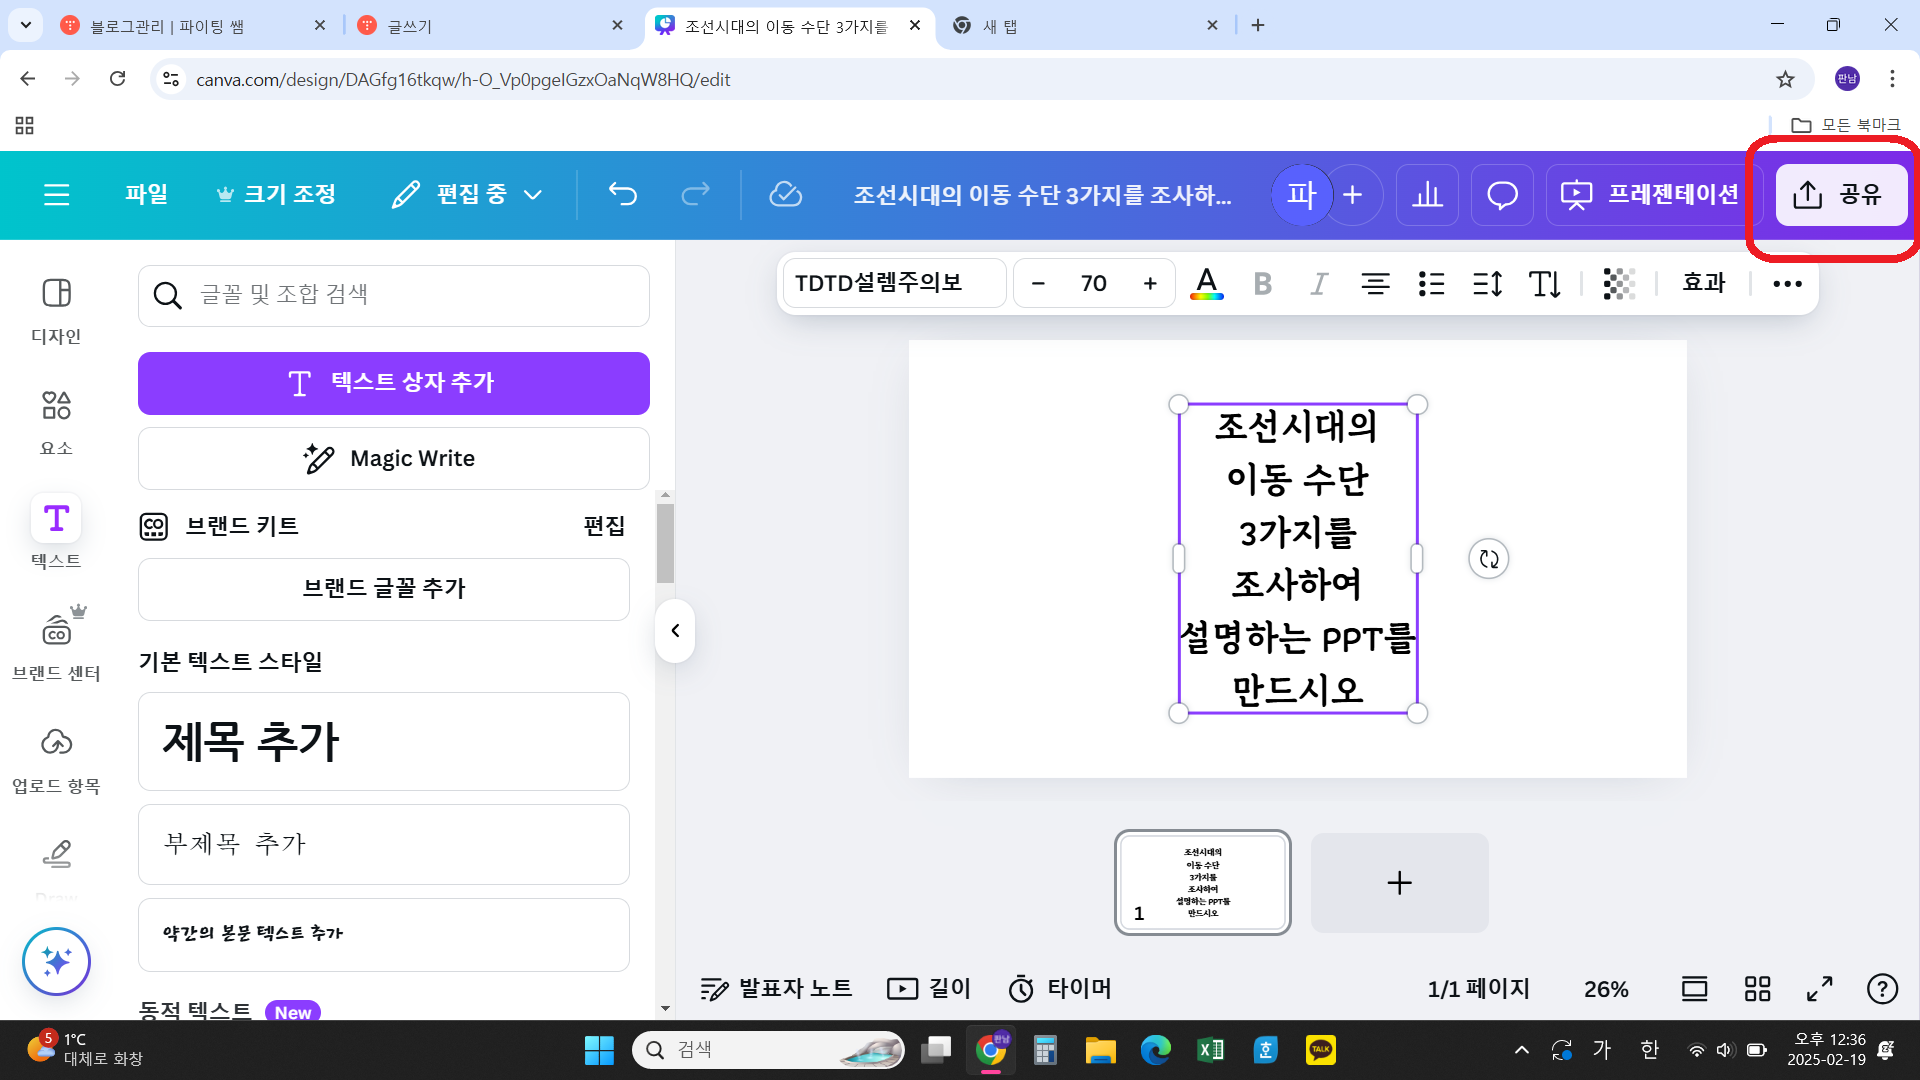Open line spacing settings icon
This screenshot has width=1920, height=1080.
coord(1487,284)
